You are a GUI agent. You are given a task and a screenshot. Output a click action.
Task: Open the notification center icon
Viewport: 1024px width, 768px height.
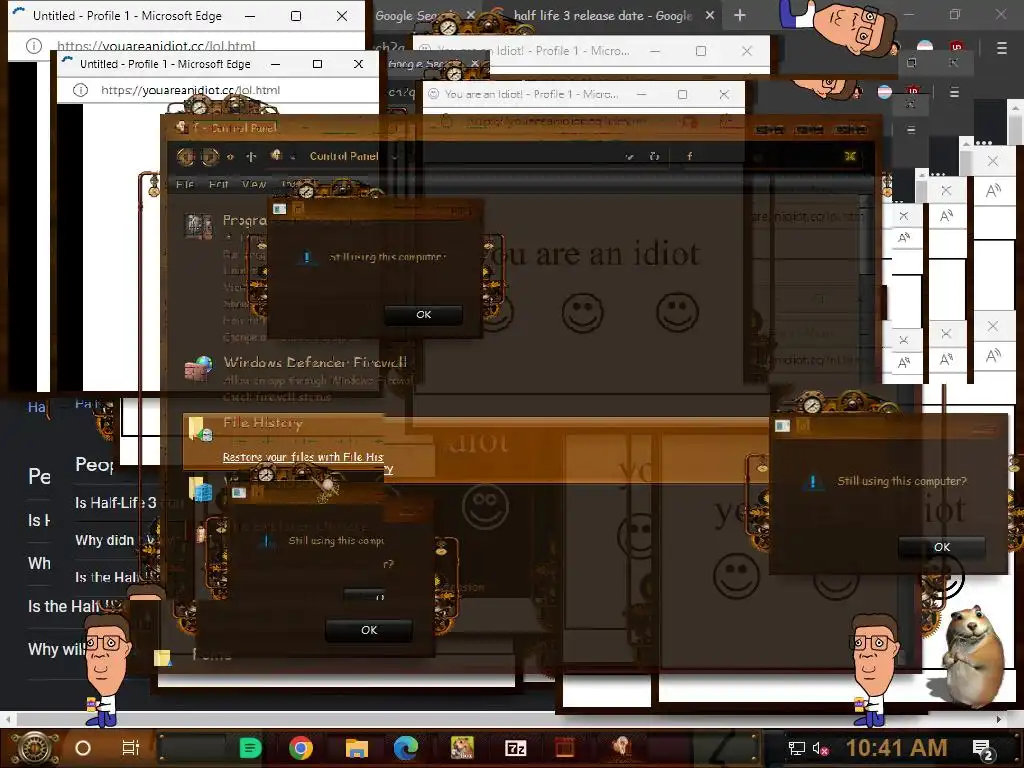click(983, 750)
